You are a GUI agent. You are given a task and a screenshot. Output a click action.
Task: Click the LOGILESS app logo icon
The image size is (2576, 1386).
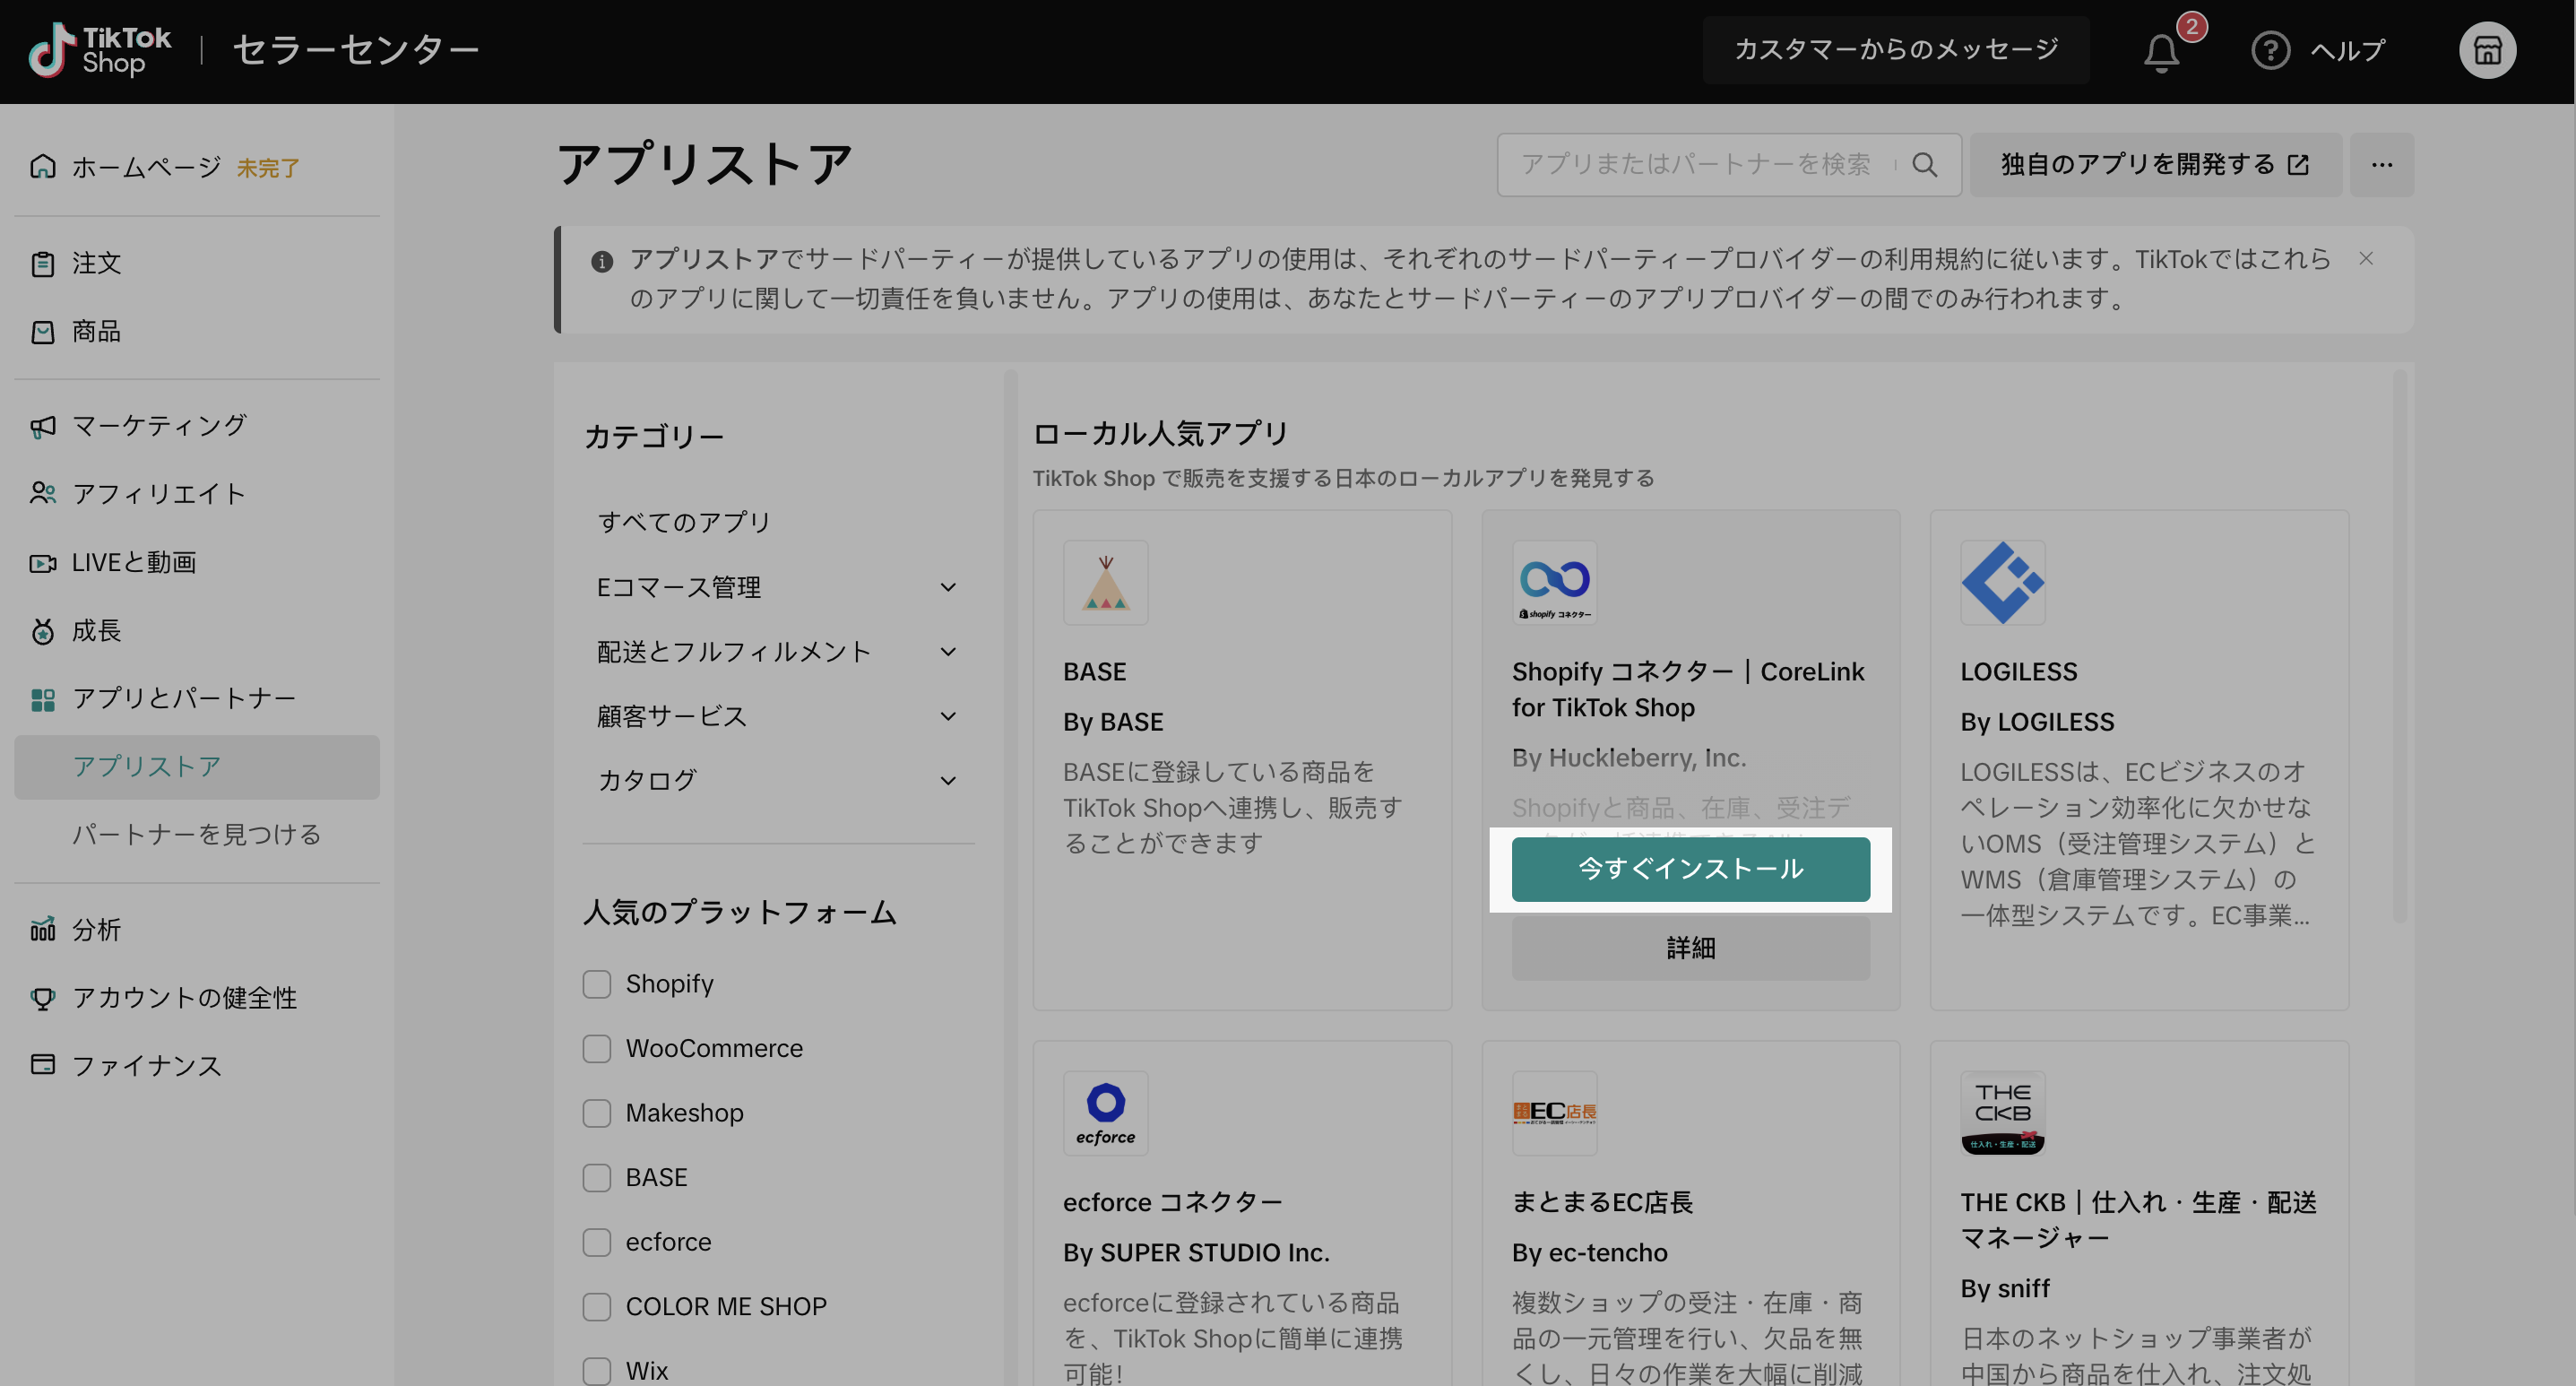(x=2002, y=583)
